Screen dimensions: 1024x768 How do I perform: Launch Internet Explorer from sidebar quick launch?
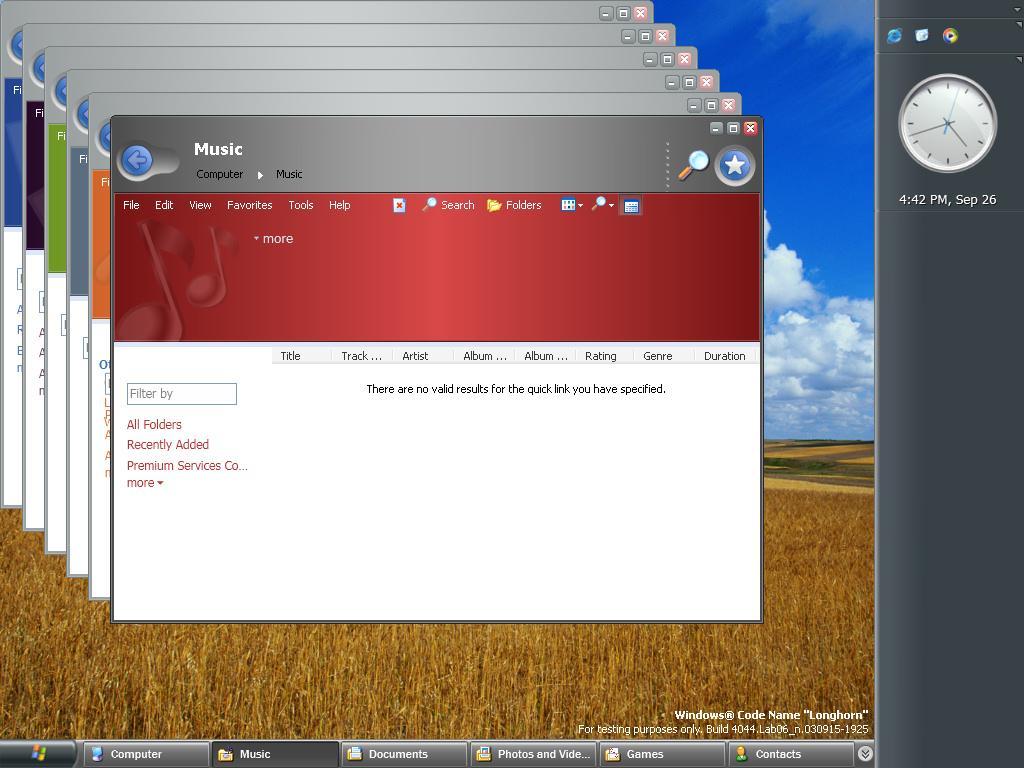[x=894, y=36]
